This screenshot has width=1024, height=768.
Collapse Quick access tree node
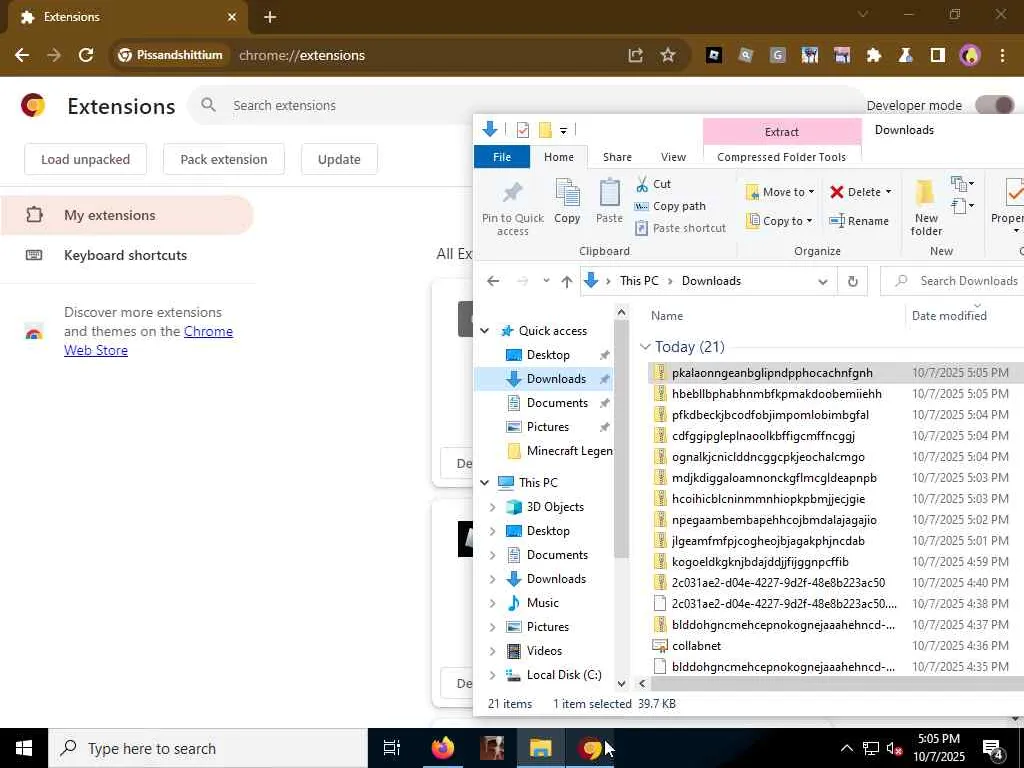tap(485, 331)
